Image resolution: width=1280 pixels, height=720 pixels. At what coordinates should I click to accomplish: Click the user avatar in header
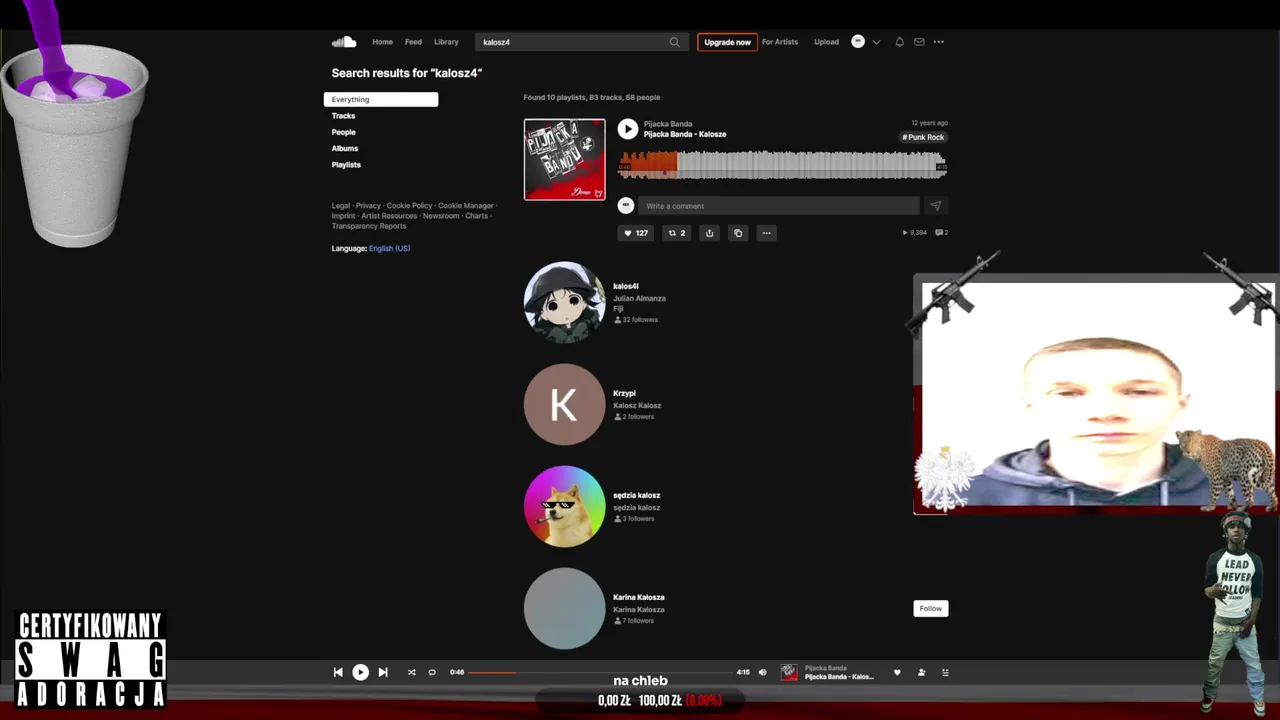858,42
